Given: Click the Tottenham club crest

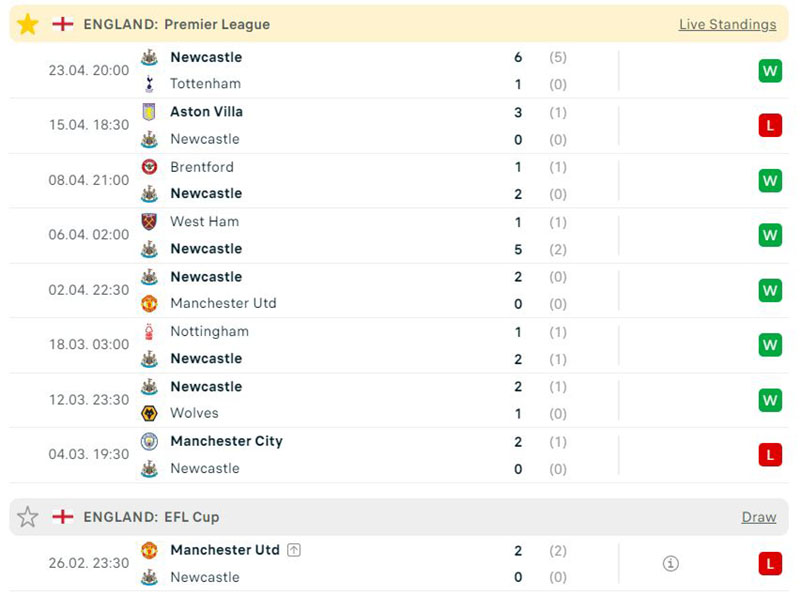Looking at the screenshot, I should pos(149,84).
